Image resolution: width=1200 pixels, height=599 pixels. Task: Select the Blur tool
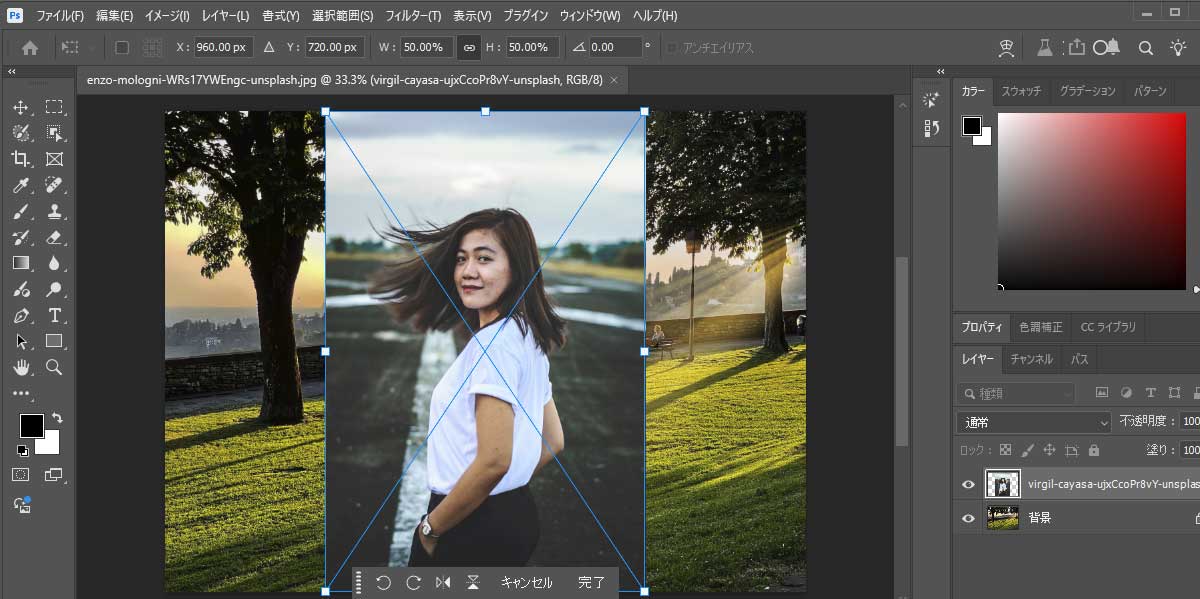(54, 263)
